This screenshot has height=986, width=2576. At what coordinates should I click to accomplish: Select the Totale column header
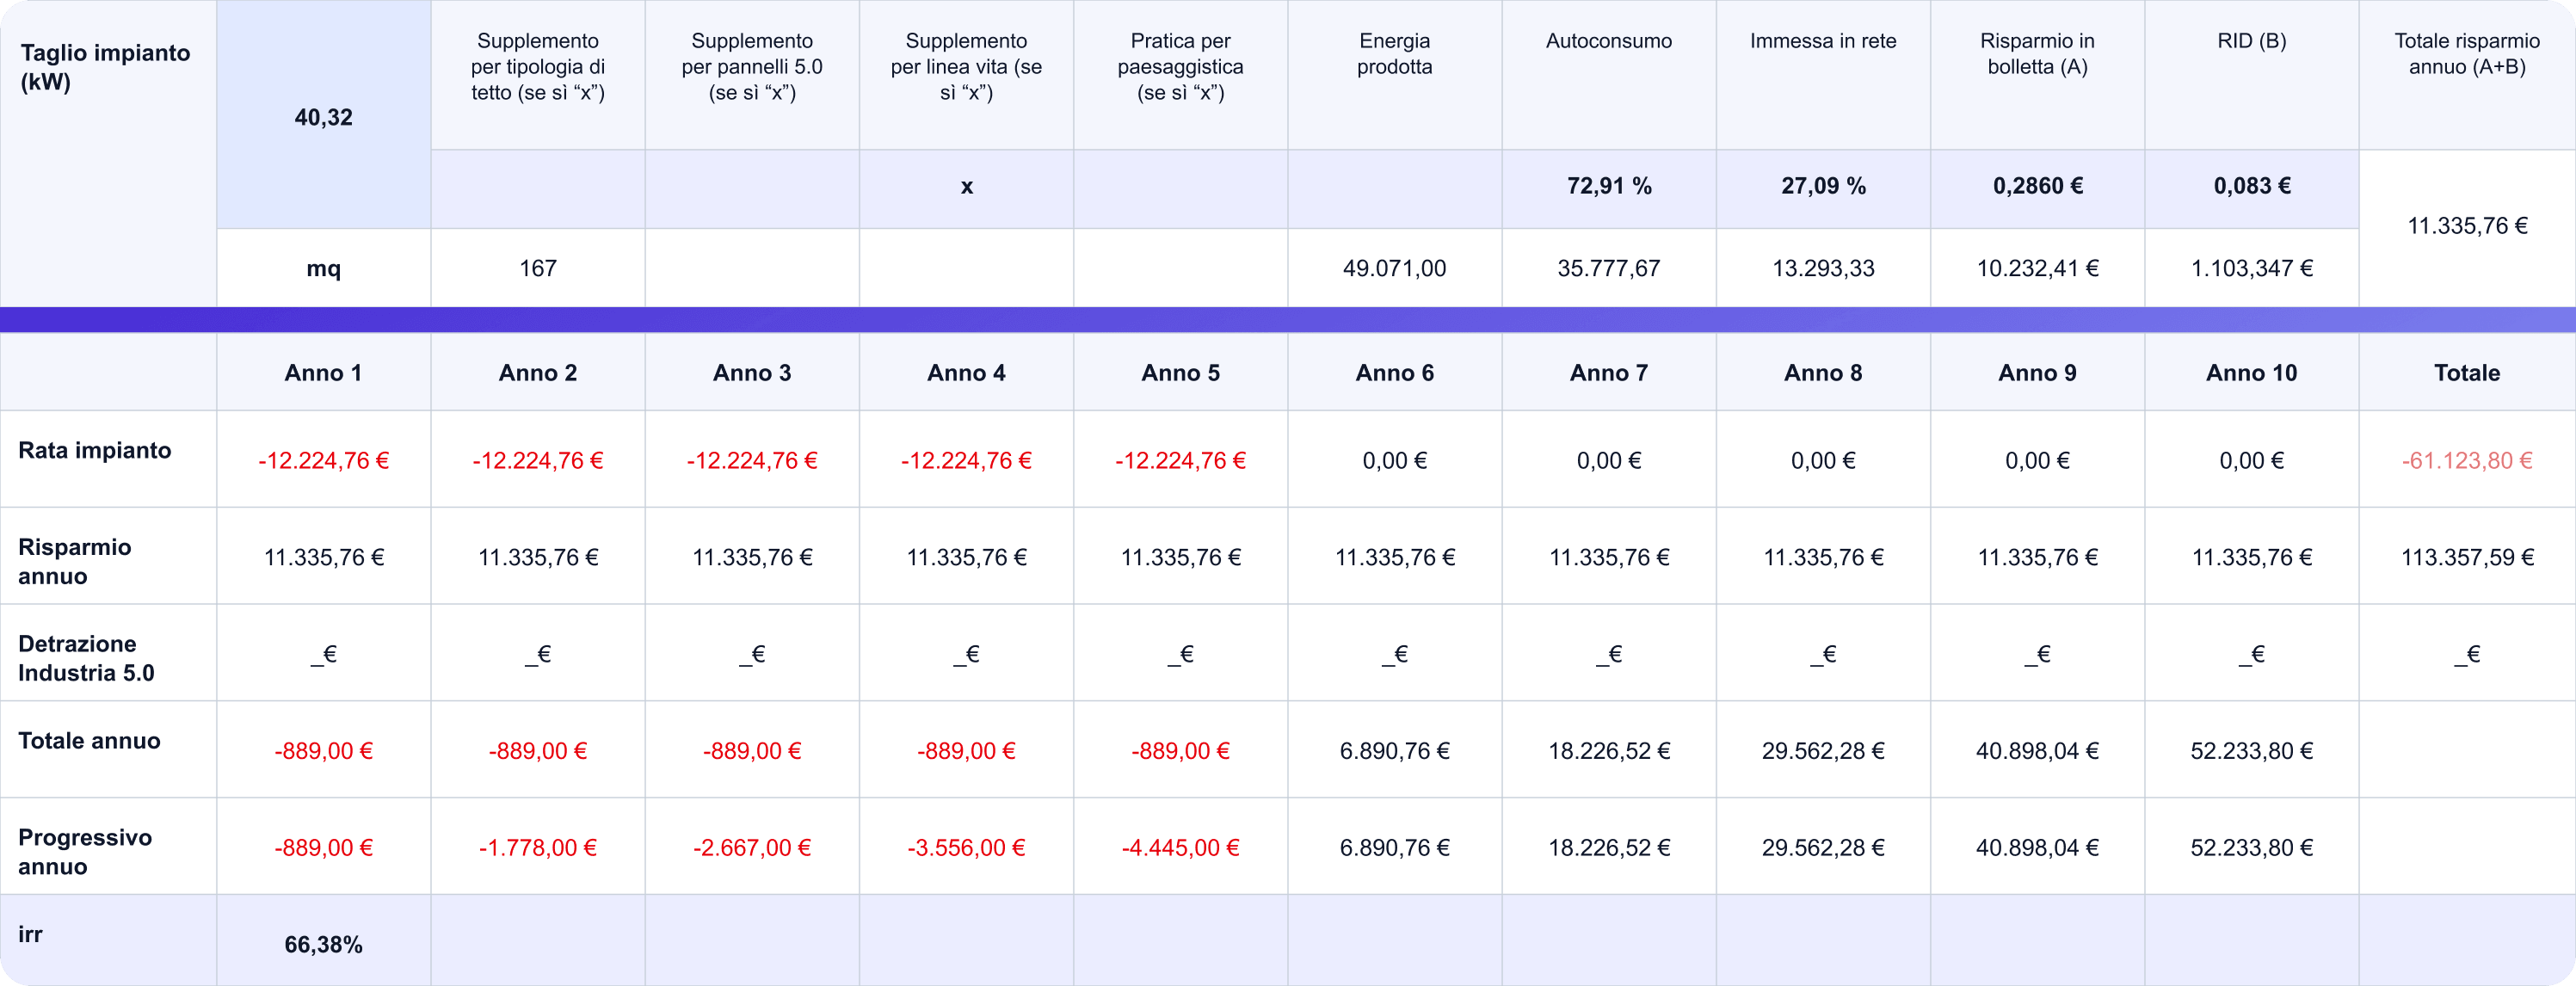pyautogui.click(x=2467, y=372)
